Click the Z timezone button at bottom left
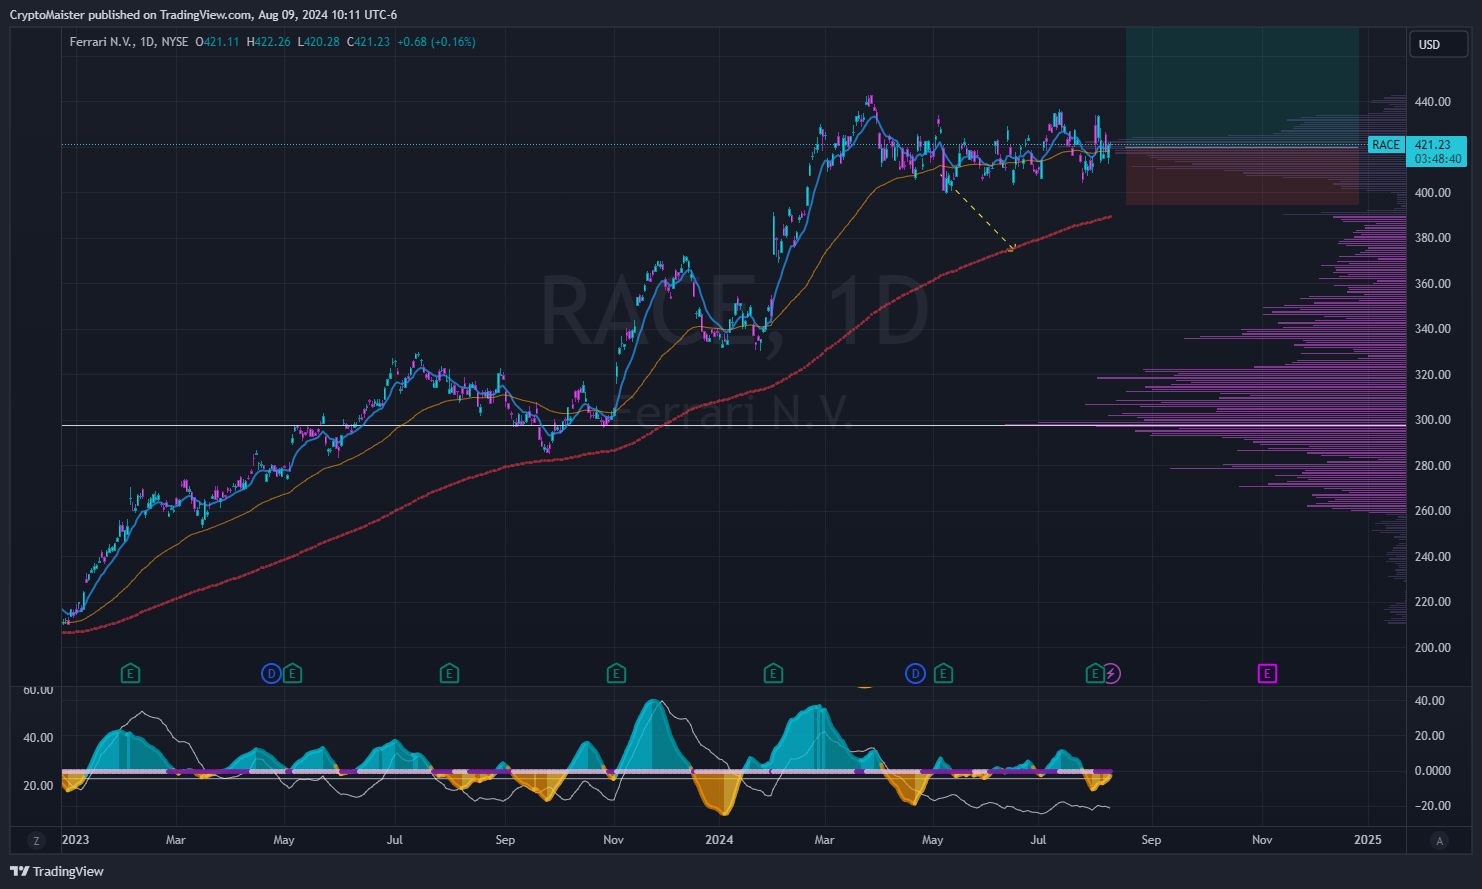 point(36,841)
